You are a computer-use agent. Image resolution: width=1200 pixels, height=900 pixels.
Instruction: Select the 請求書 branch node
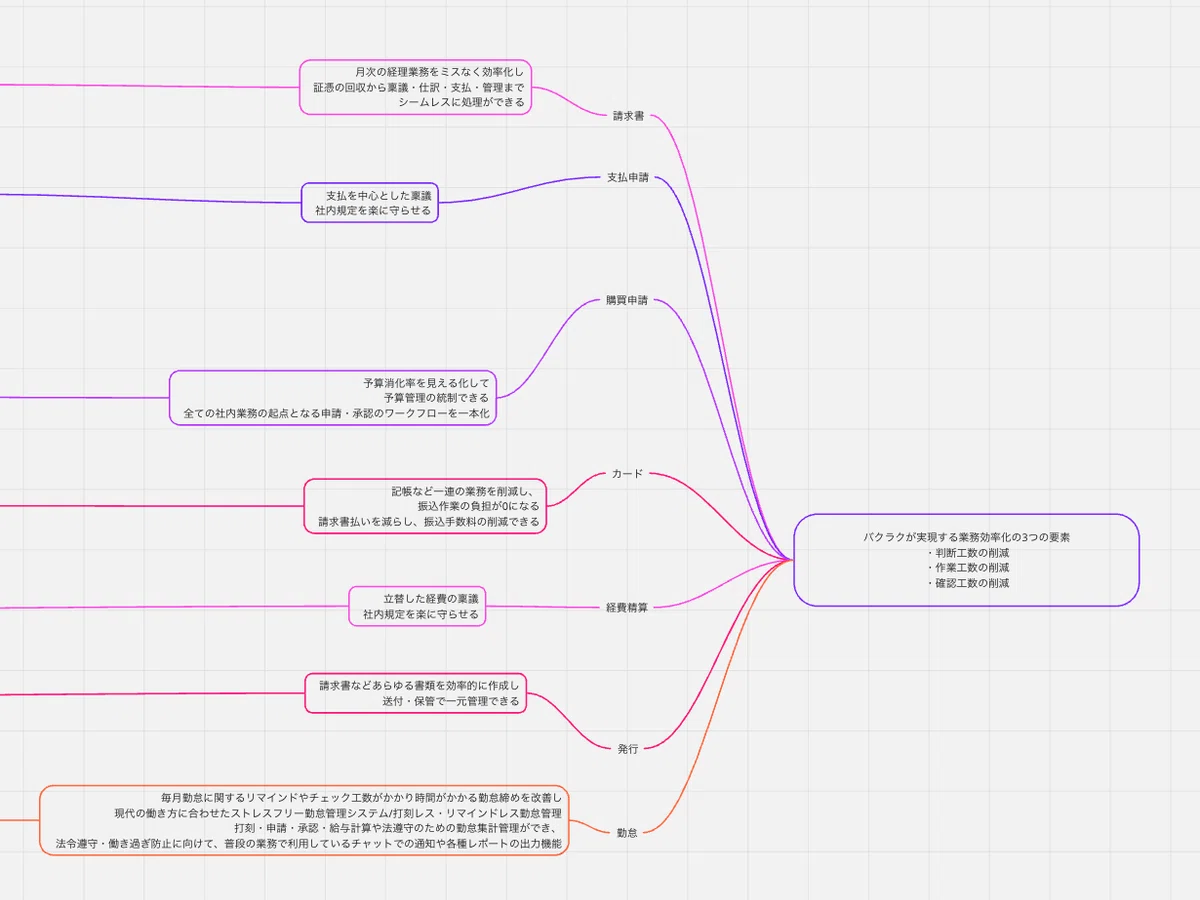click(x=628, y=116)
